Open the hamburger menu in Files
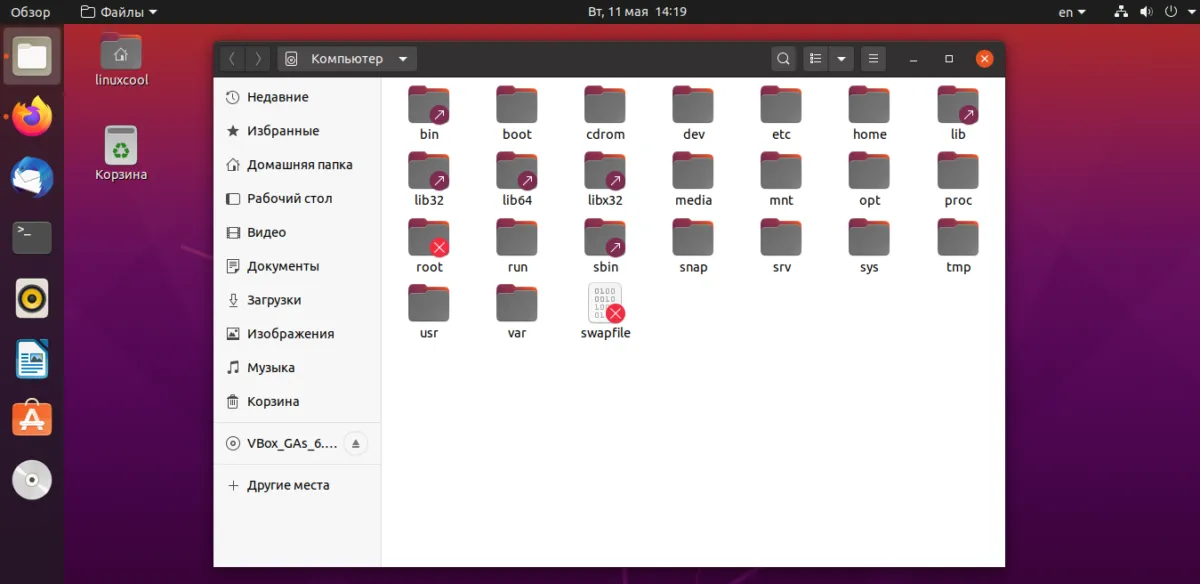1200x584 pixels. [x=873, y=59]
